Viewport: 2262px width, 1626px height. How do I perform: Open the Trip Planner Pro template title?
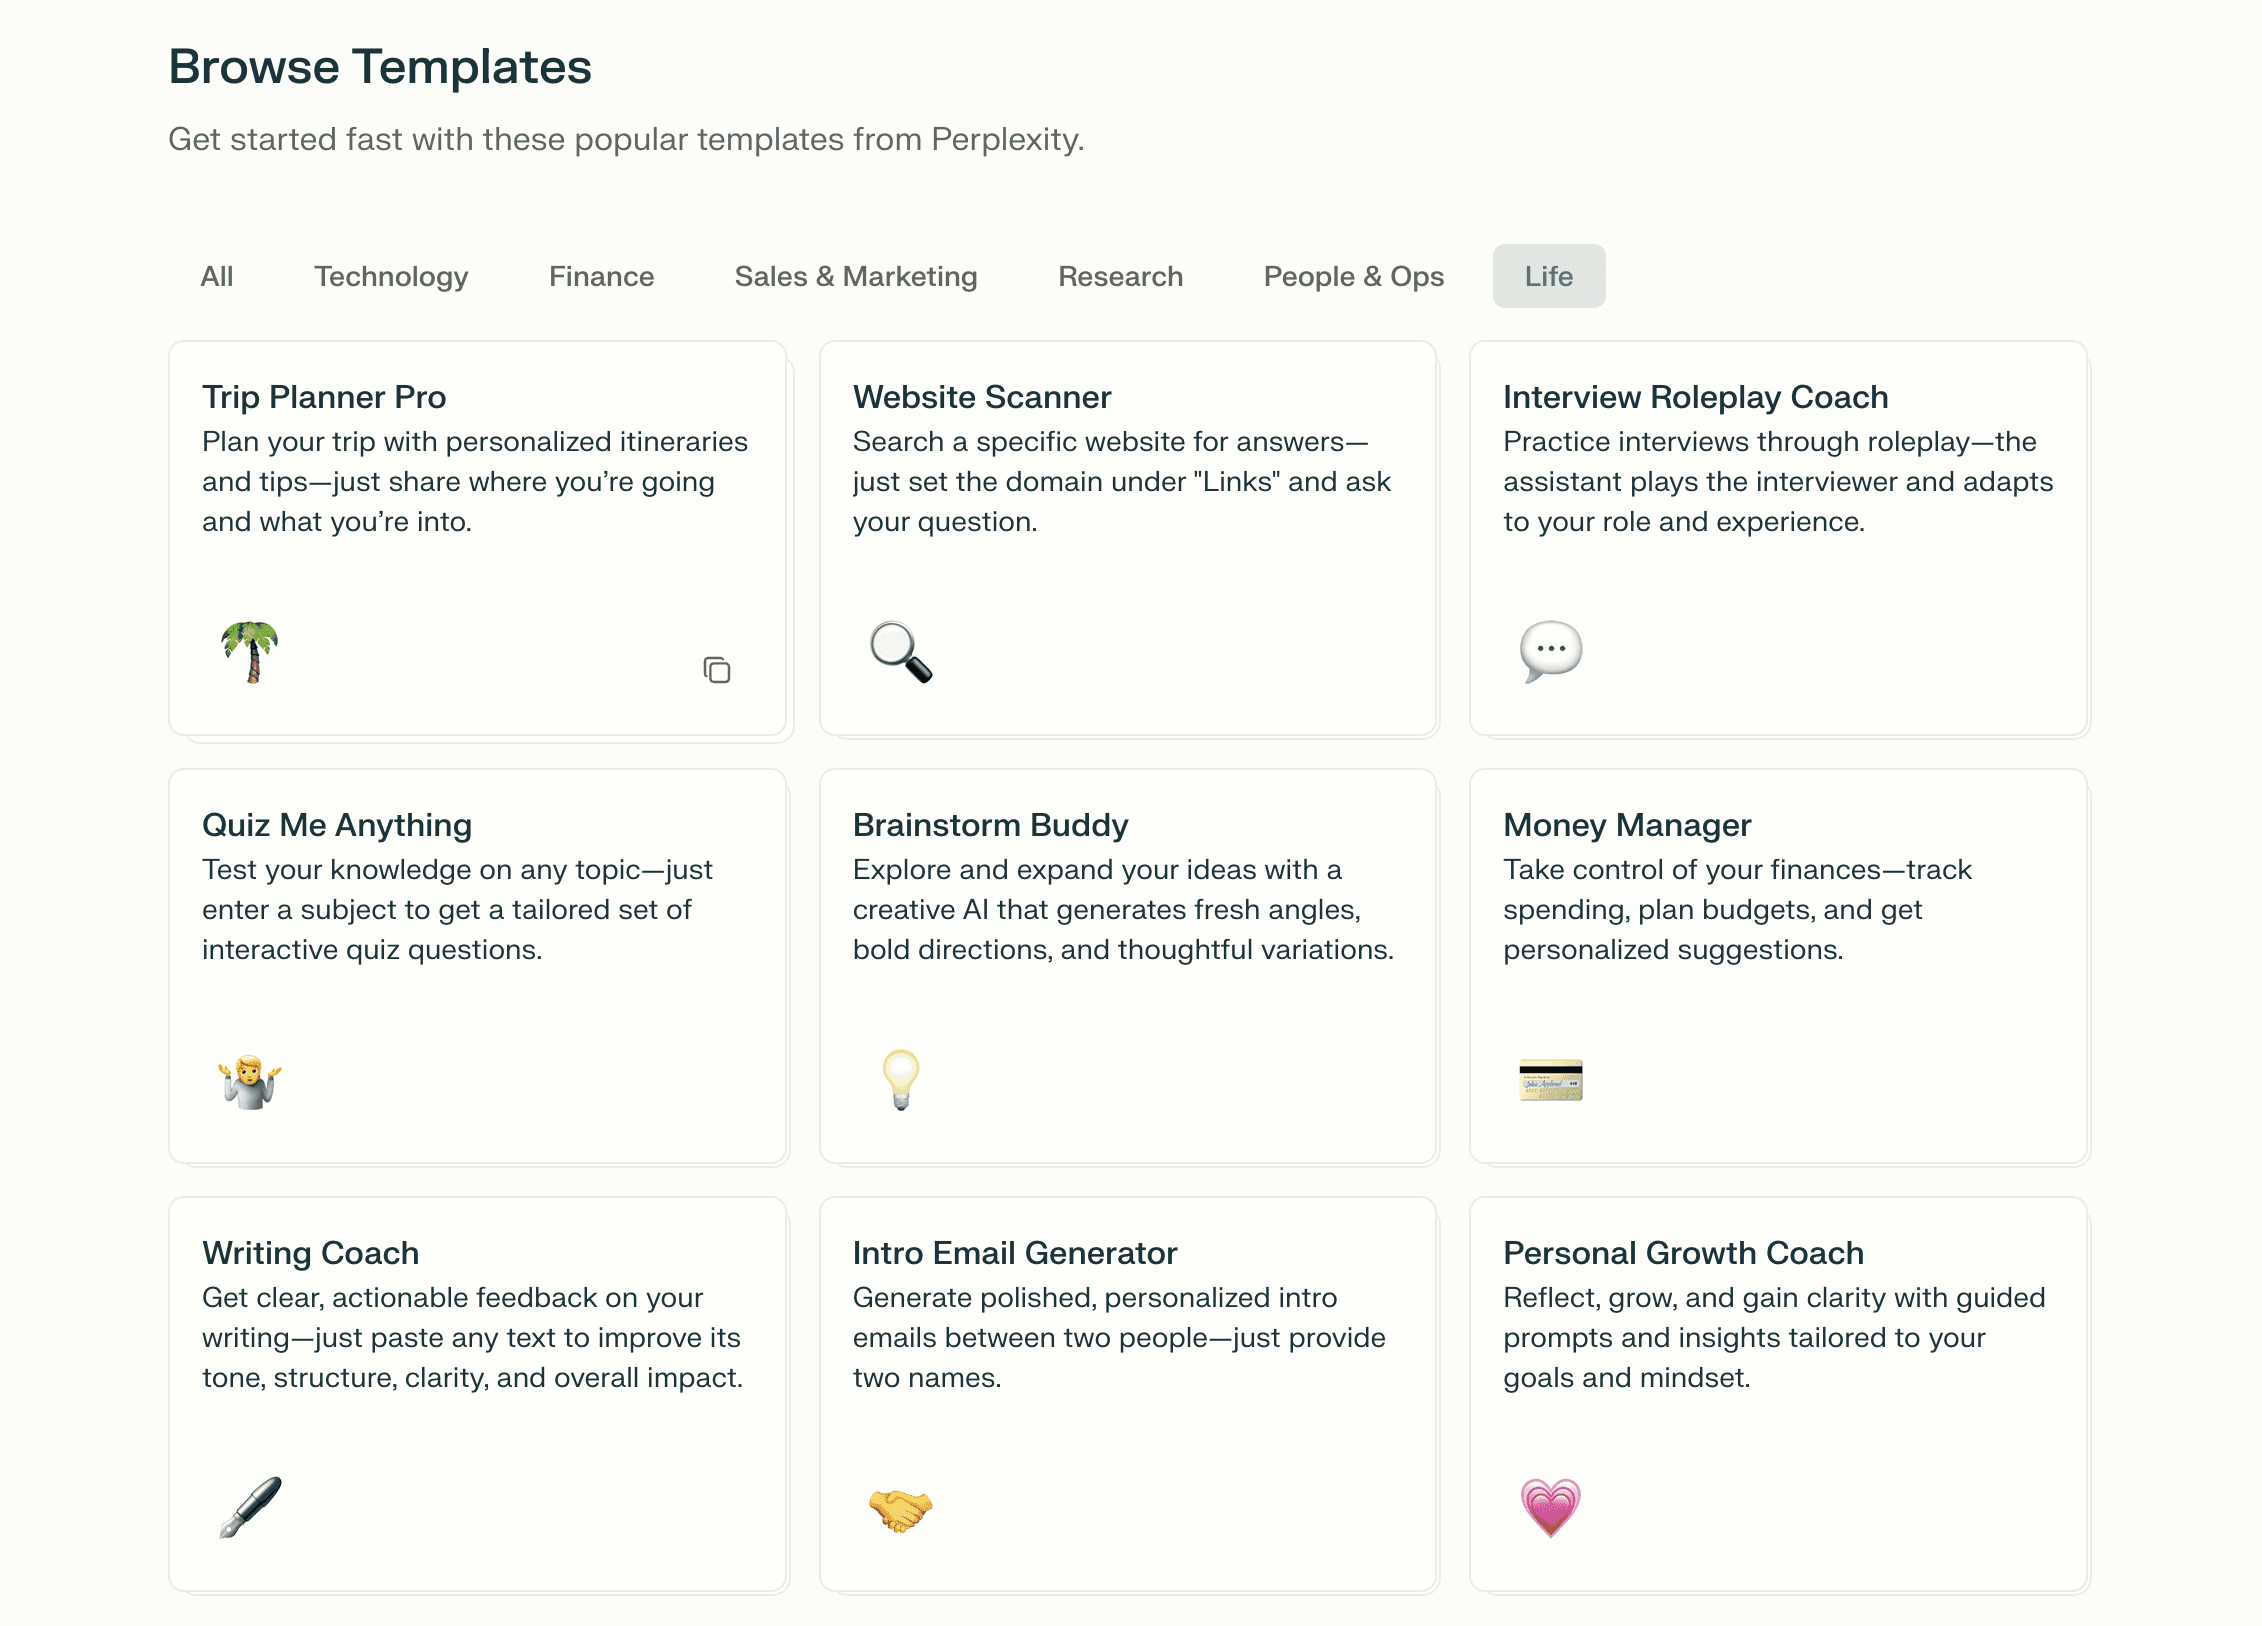324,397
